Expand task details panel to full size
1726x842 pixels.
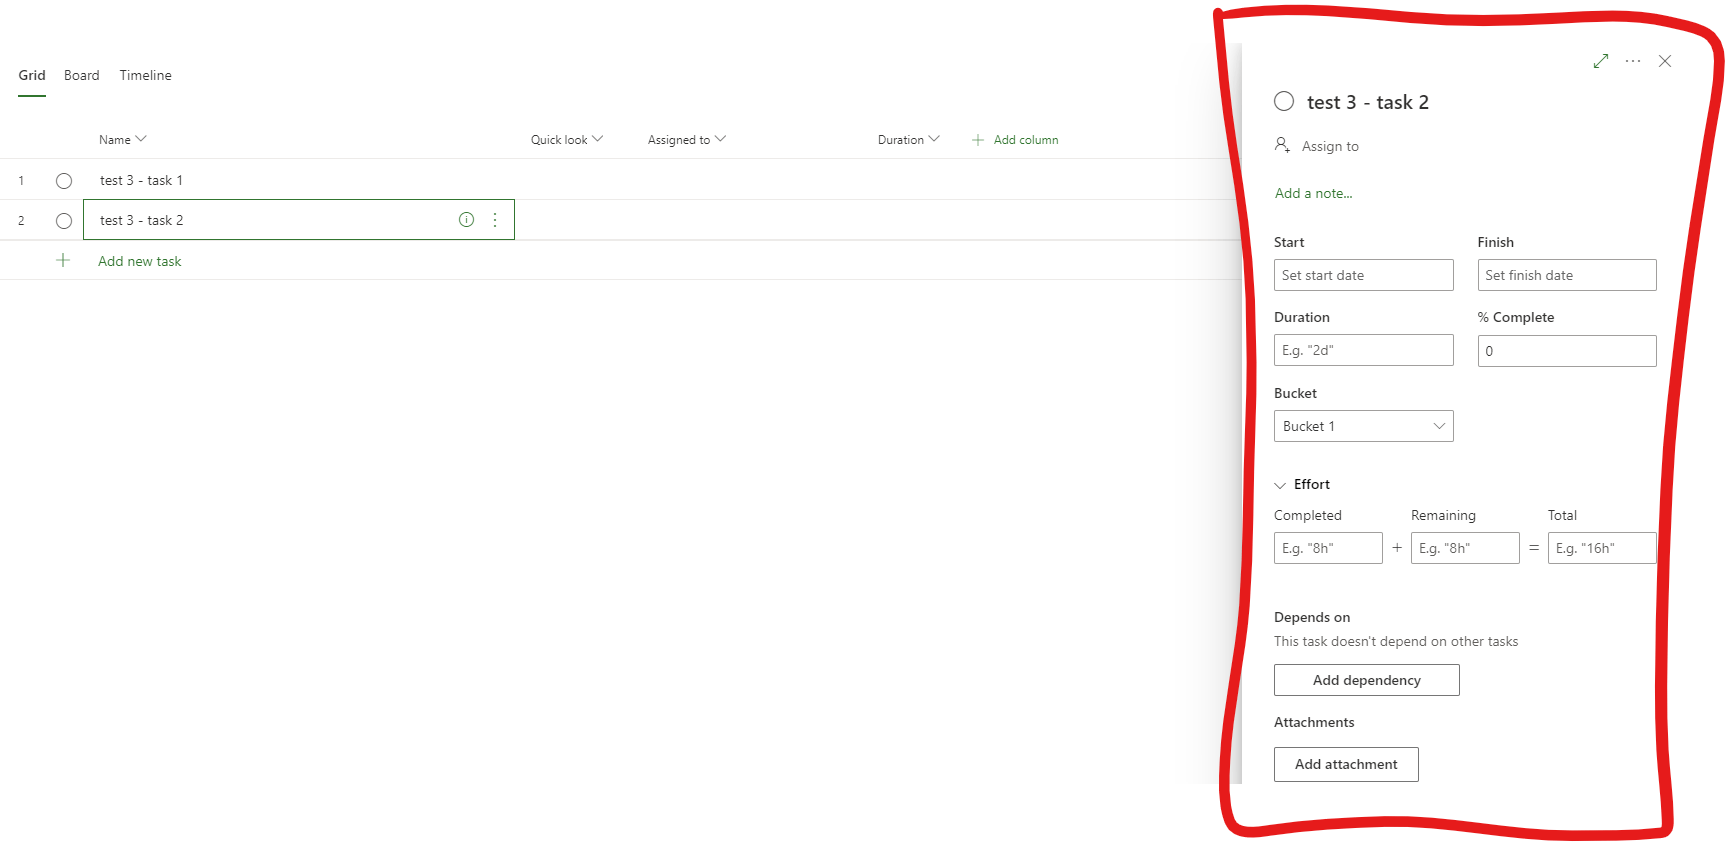tap(1601, 61)
